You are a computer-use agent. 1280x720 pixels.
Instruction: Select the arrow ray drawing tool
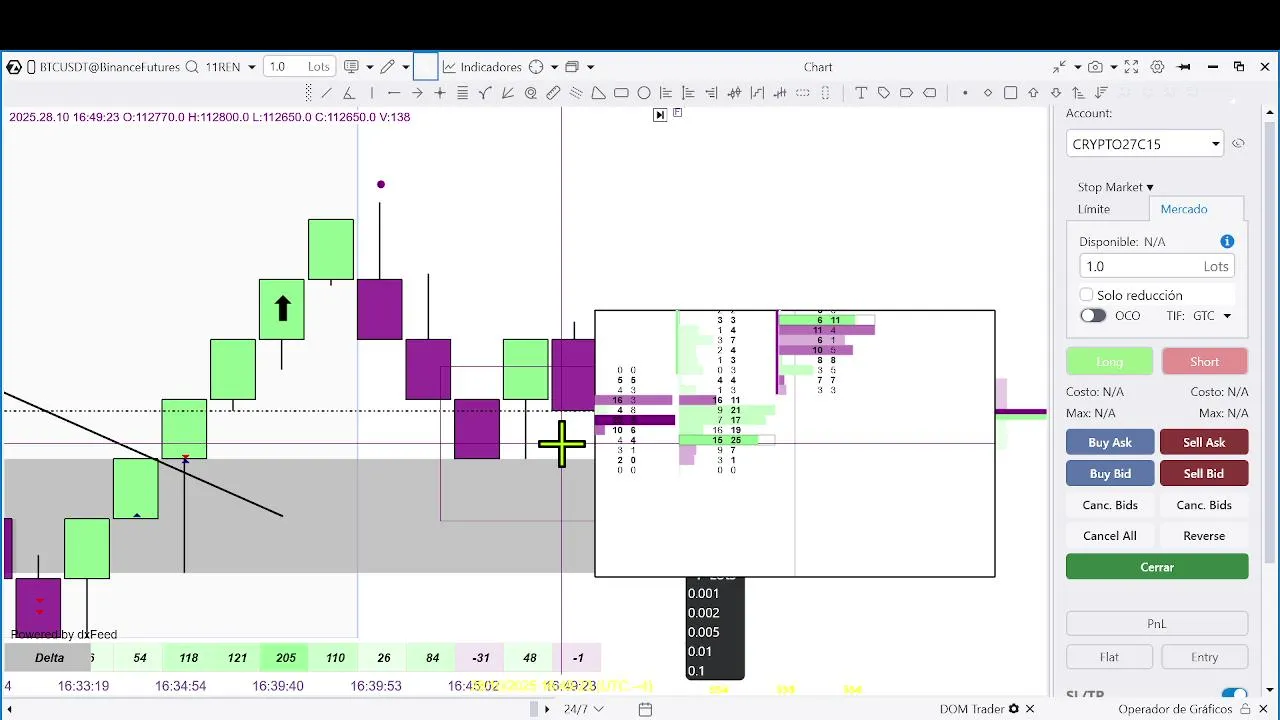pyautogui.click(x=417, y=93)
